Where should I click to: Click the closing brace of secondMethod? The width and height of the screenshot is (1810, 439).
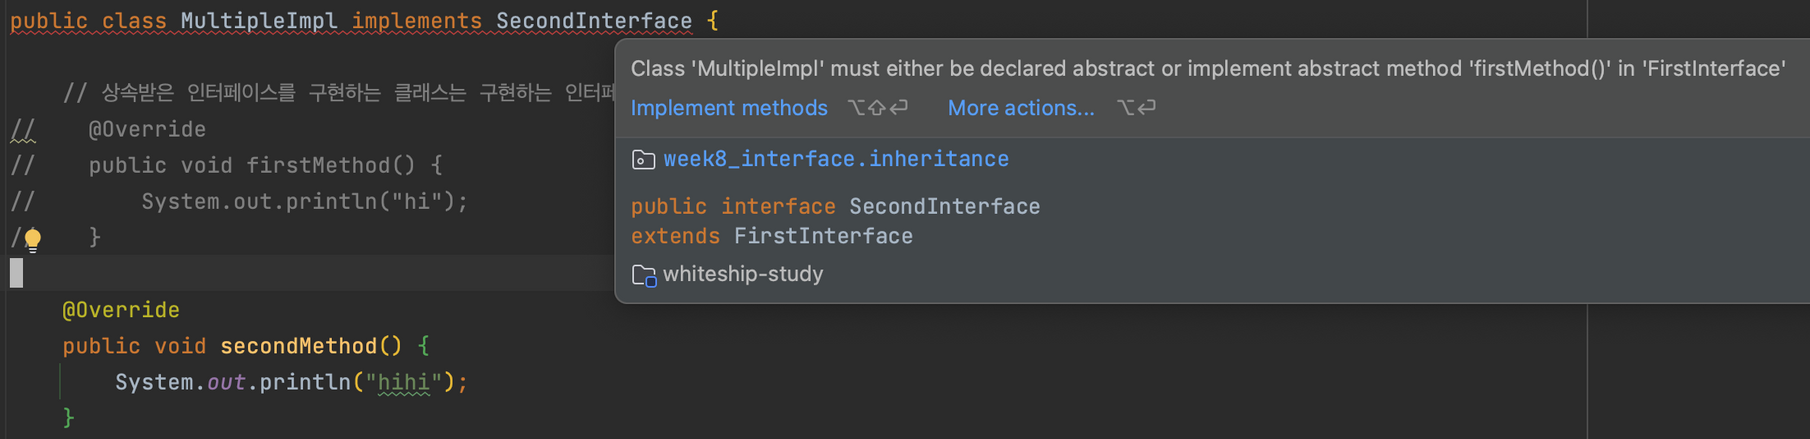(x=68, y=417)
